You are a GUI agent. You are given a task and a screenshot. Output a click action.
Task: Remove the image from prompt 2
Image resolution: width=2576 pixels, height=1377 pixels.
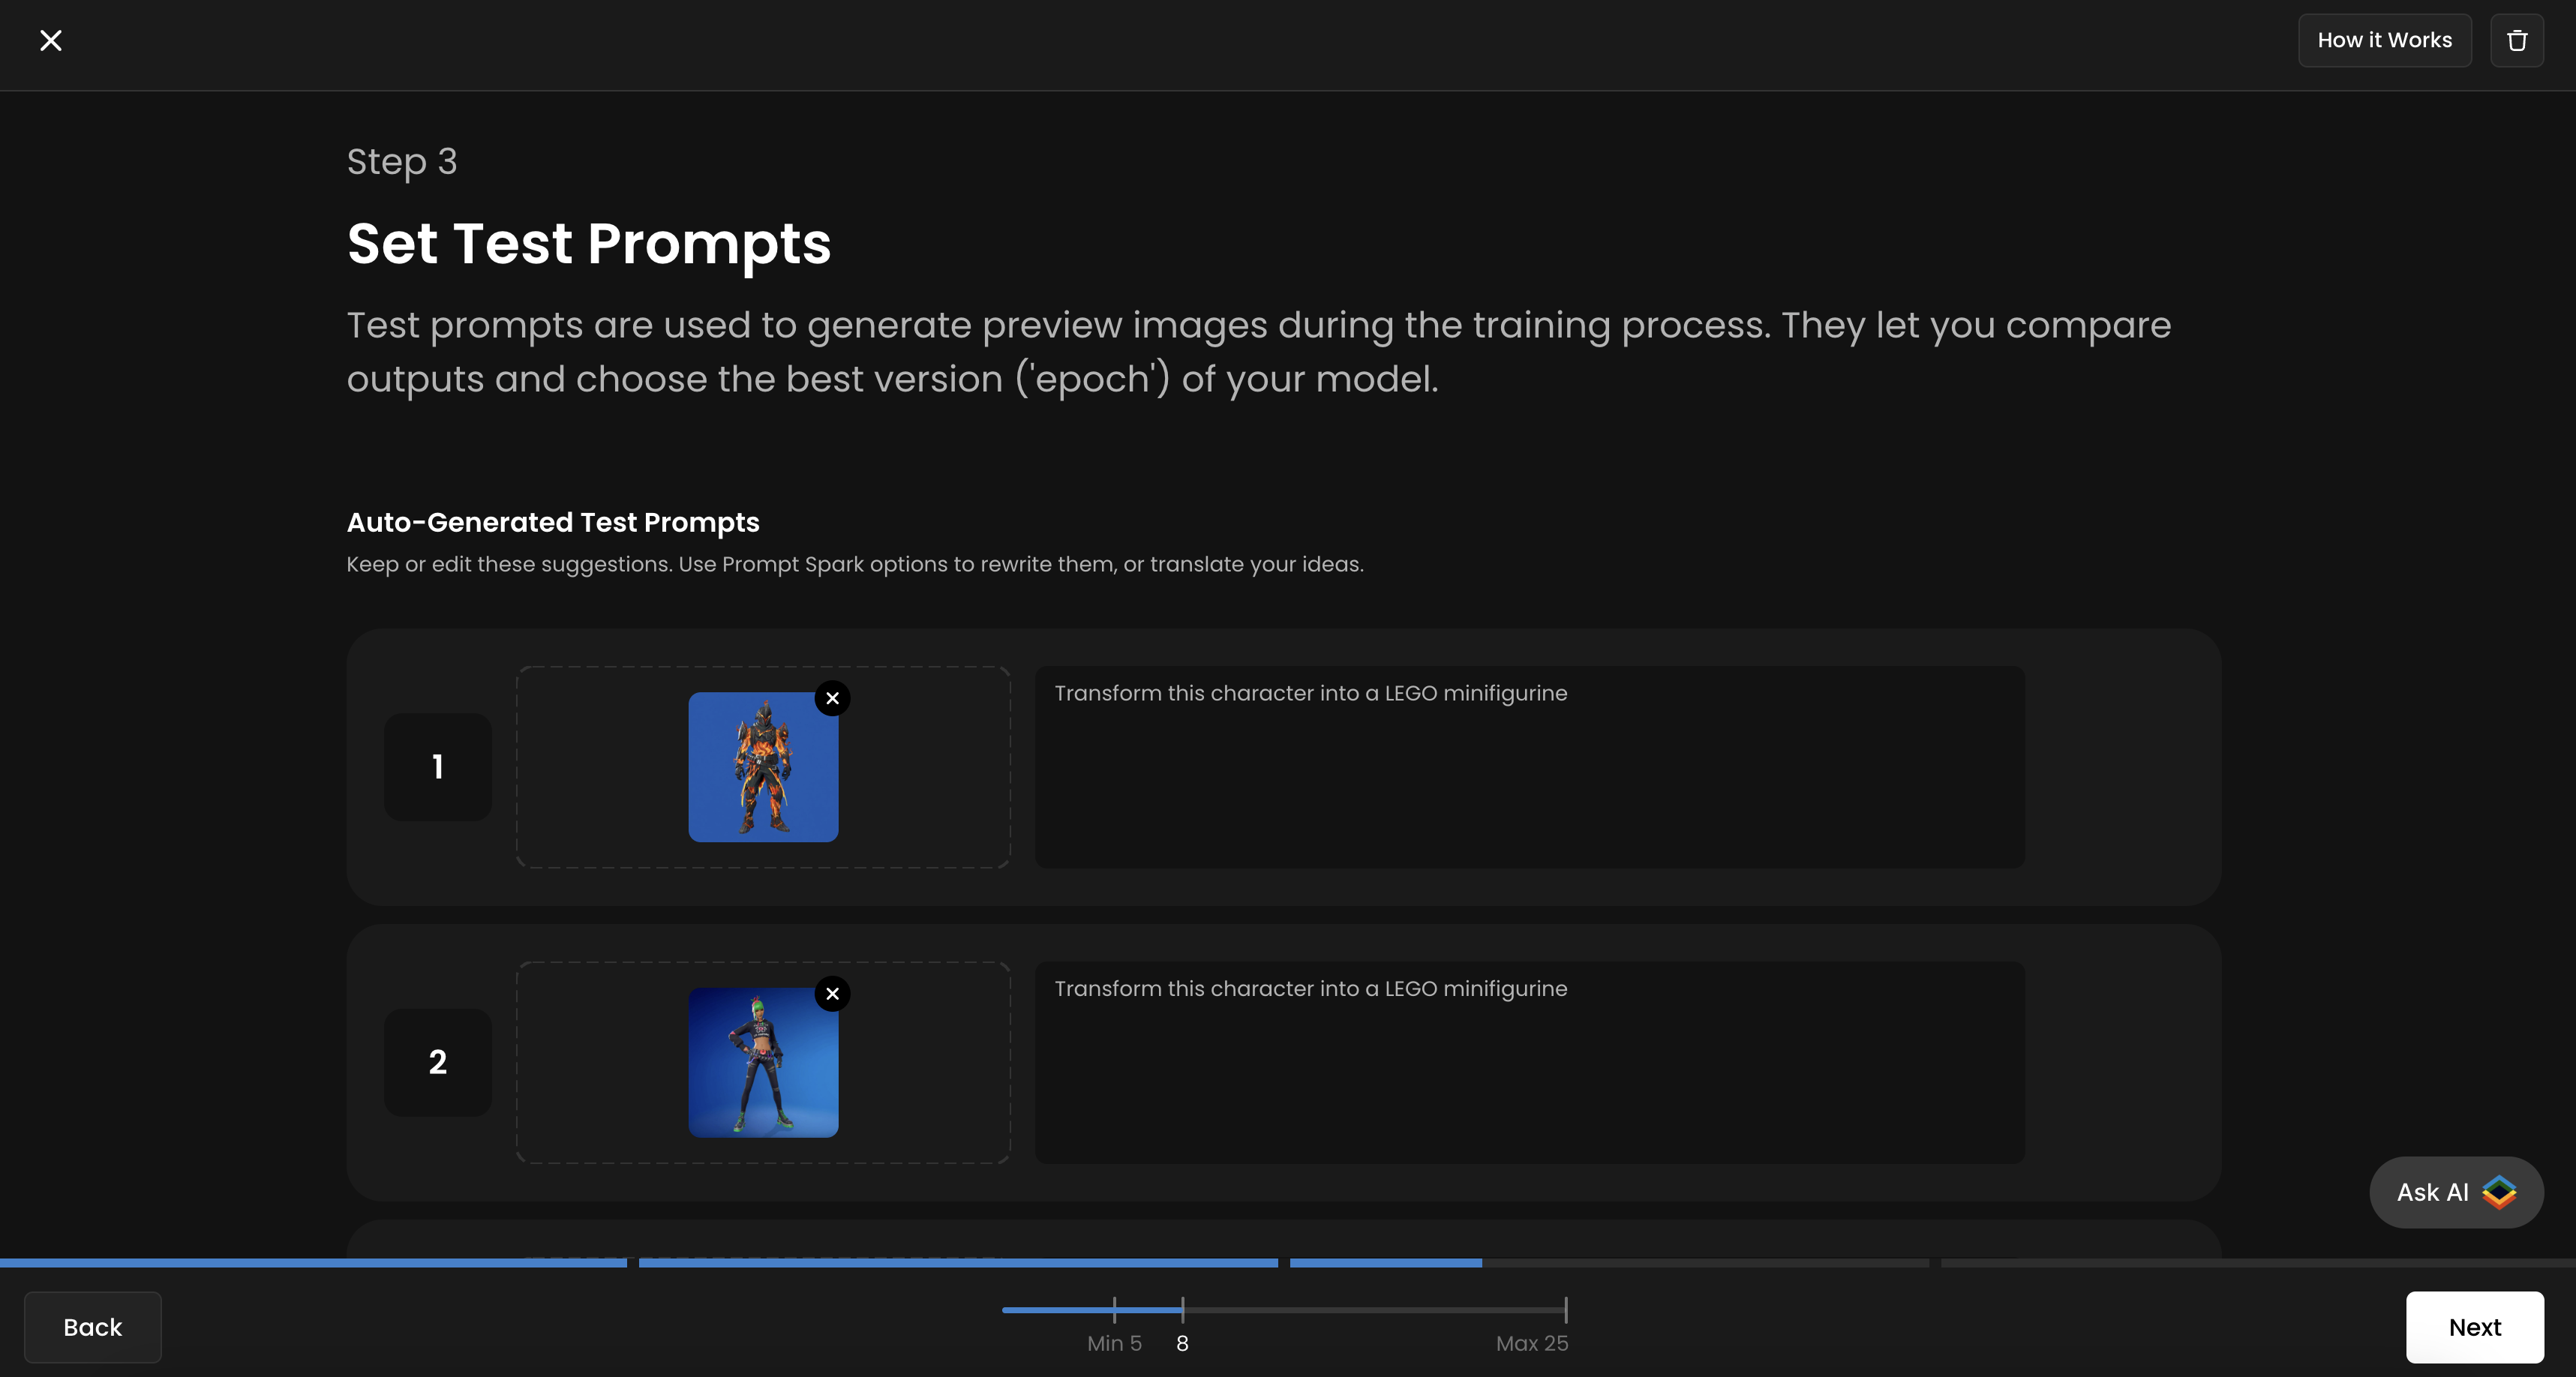832,993
